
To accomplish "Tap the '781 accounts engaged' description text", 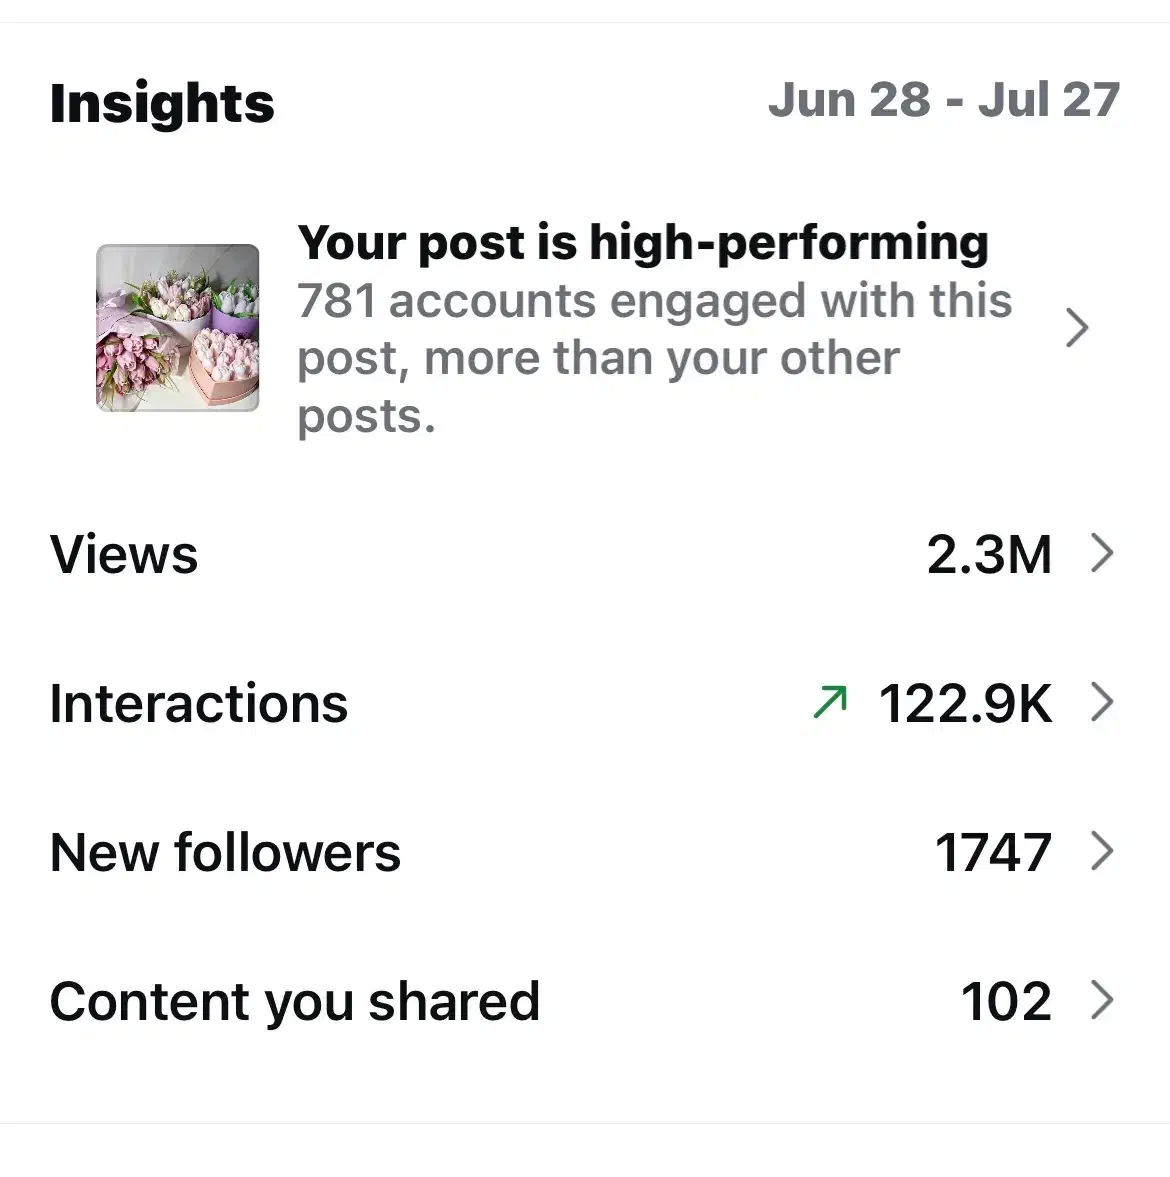I will tap(654, 301).
